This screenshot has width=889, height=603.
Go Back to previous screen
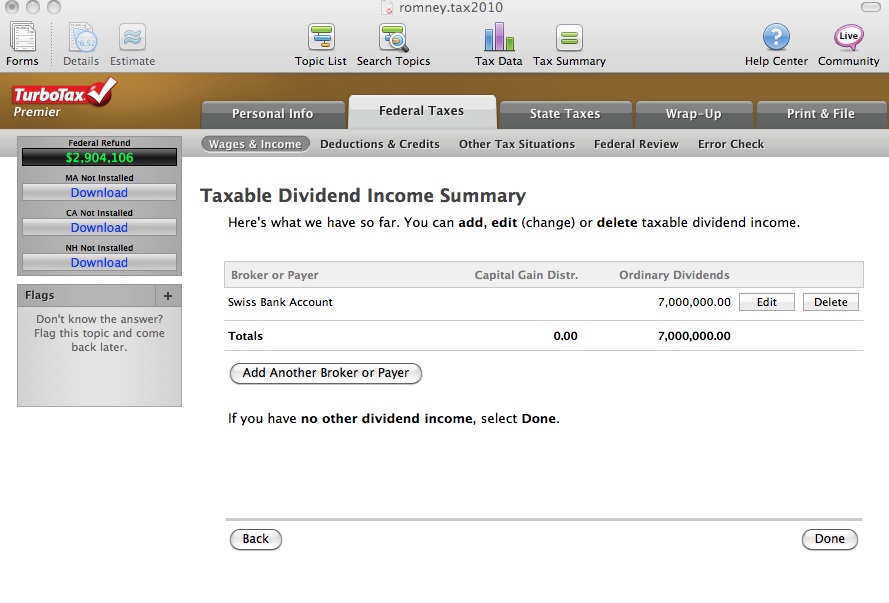tap(256, 539)
